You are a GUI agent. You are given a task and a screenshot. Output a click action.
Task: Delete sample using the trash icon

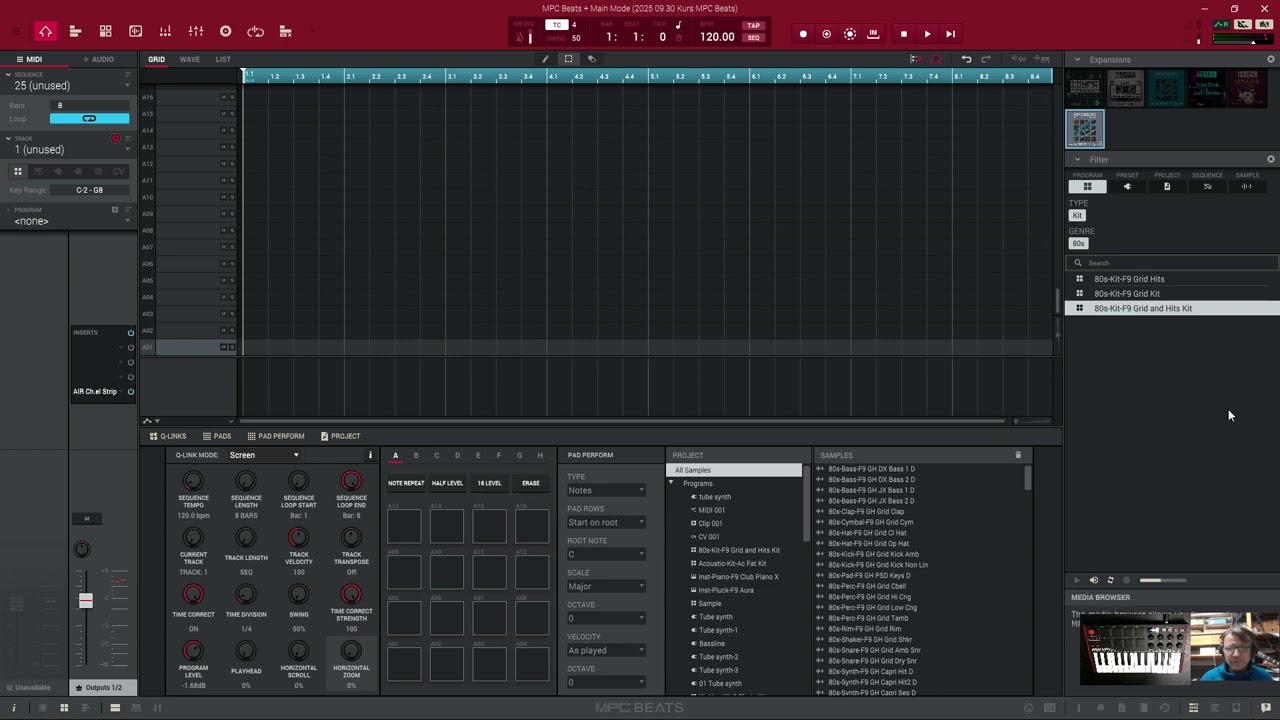click(1018, 455)
